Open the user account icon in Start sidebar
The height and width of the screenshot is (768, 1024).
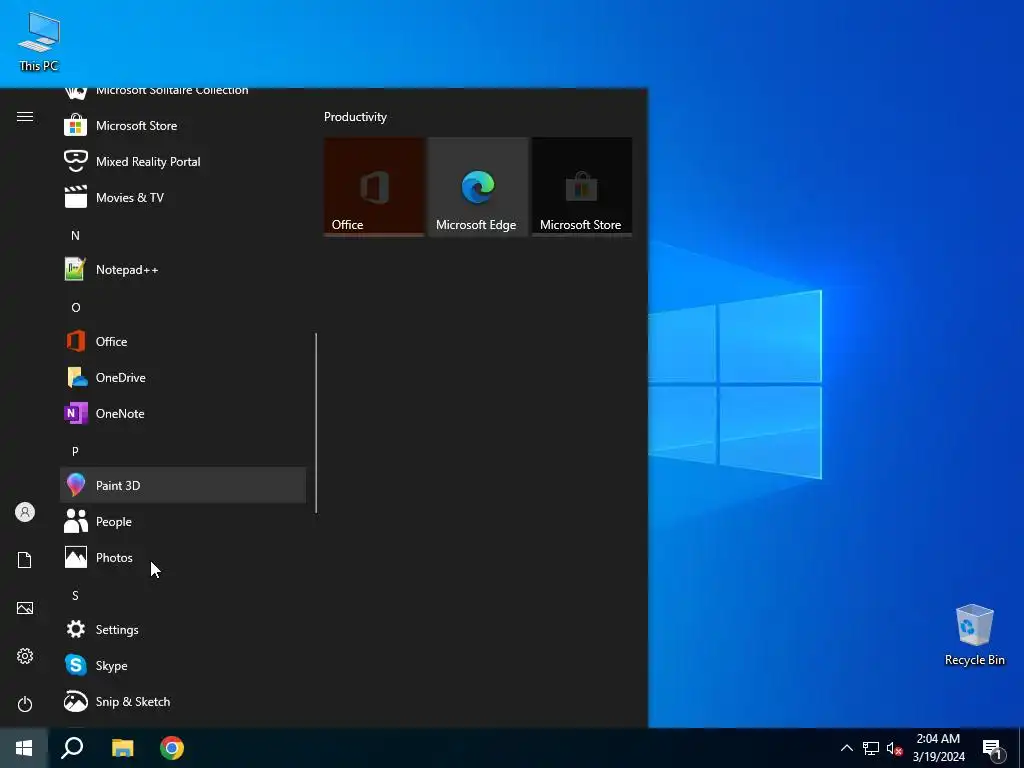pyautogui.click(x=25, y=512)
